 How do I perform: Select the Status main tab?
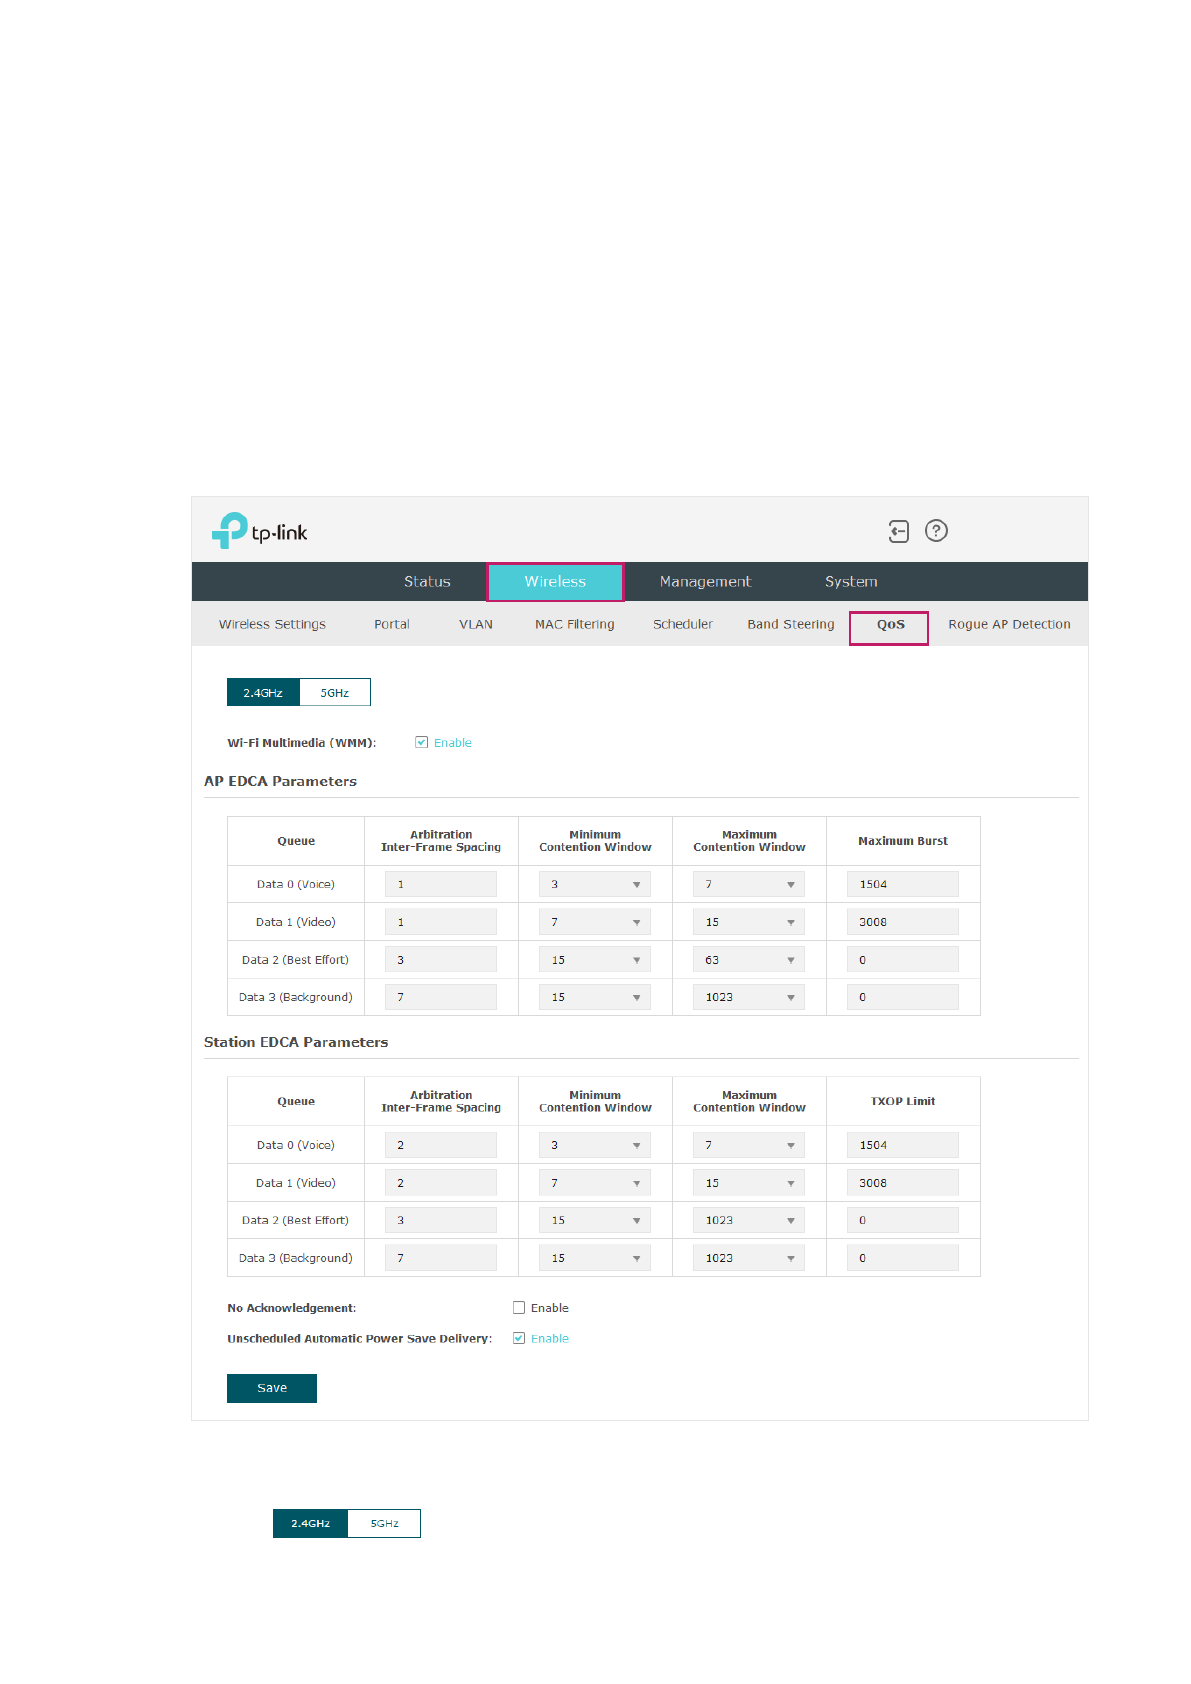coord(427,581)
